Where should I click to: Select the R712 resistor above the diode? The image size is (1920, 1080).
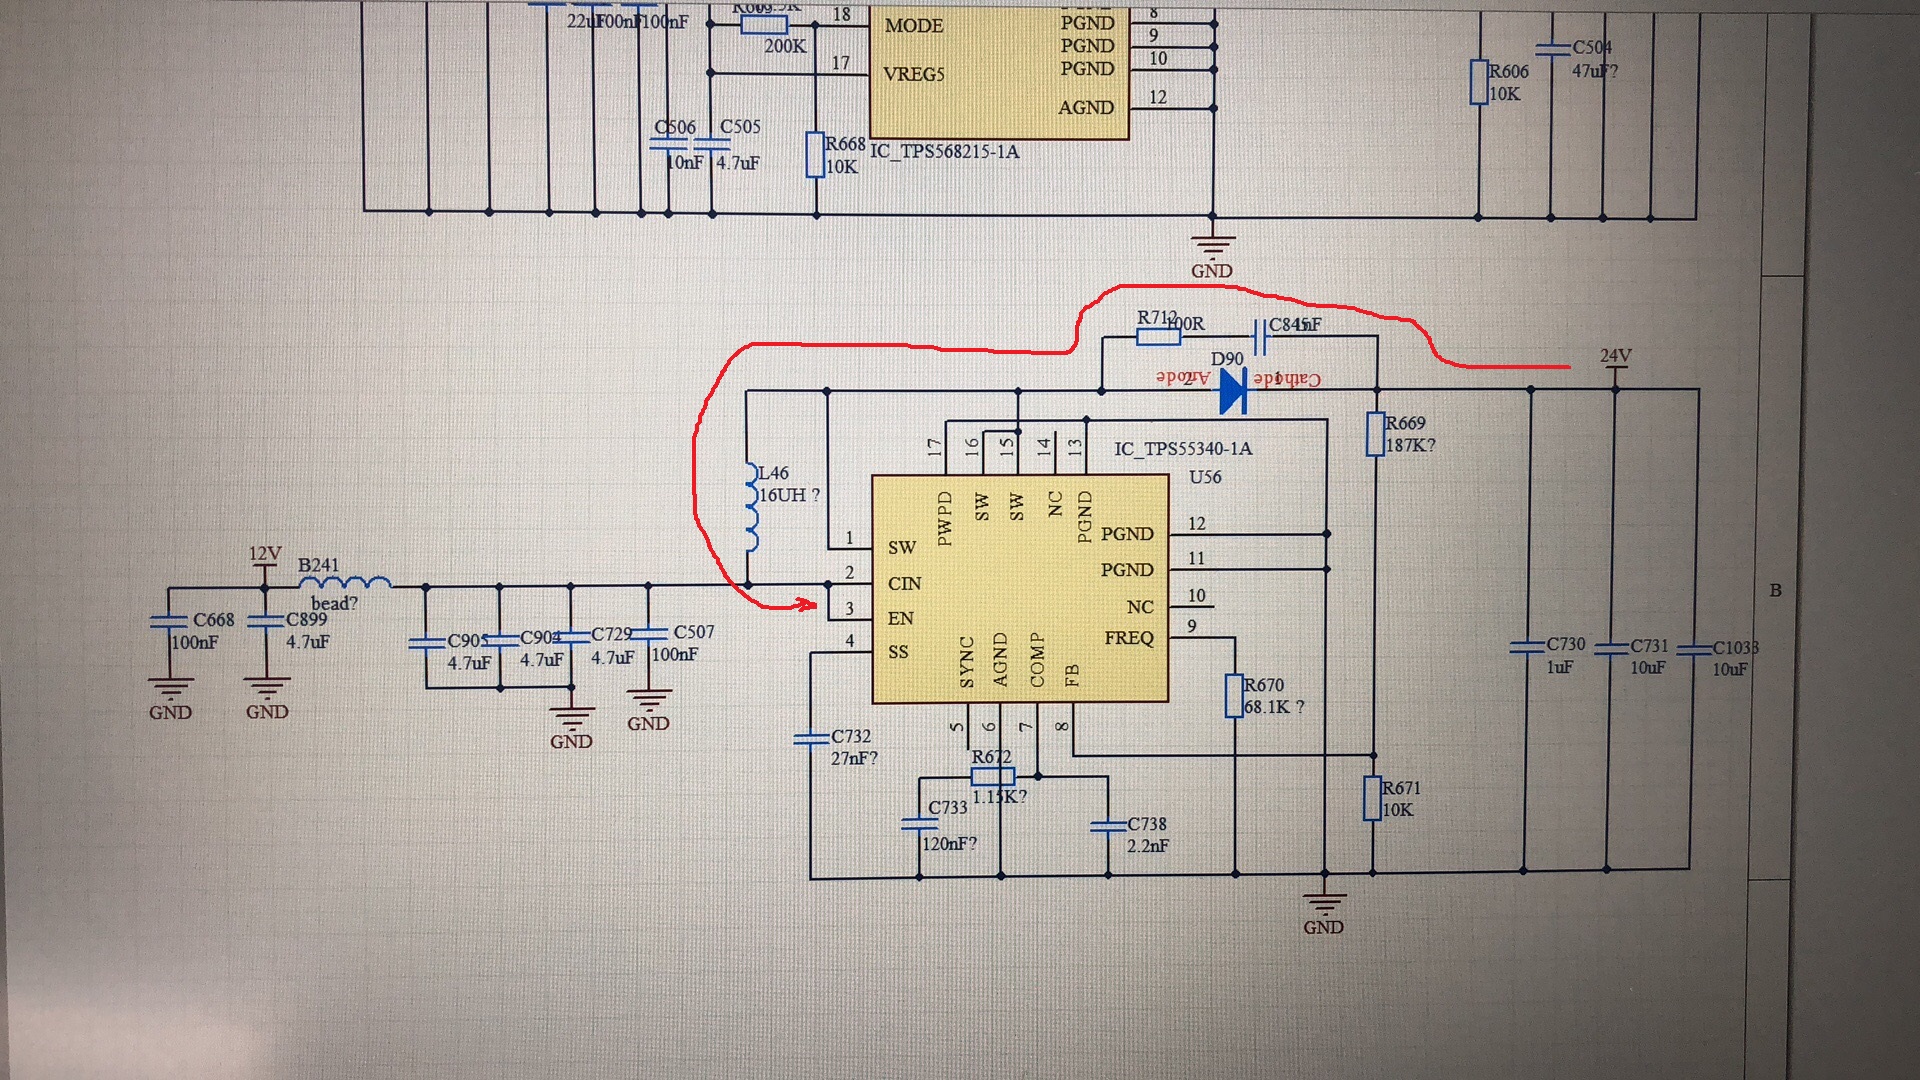pos(1158,337)
